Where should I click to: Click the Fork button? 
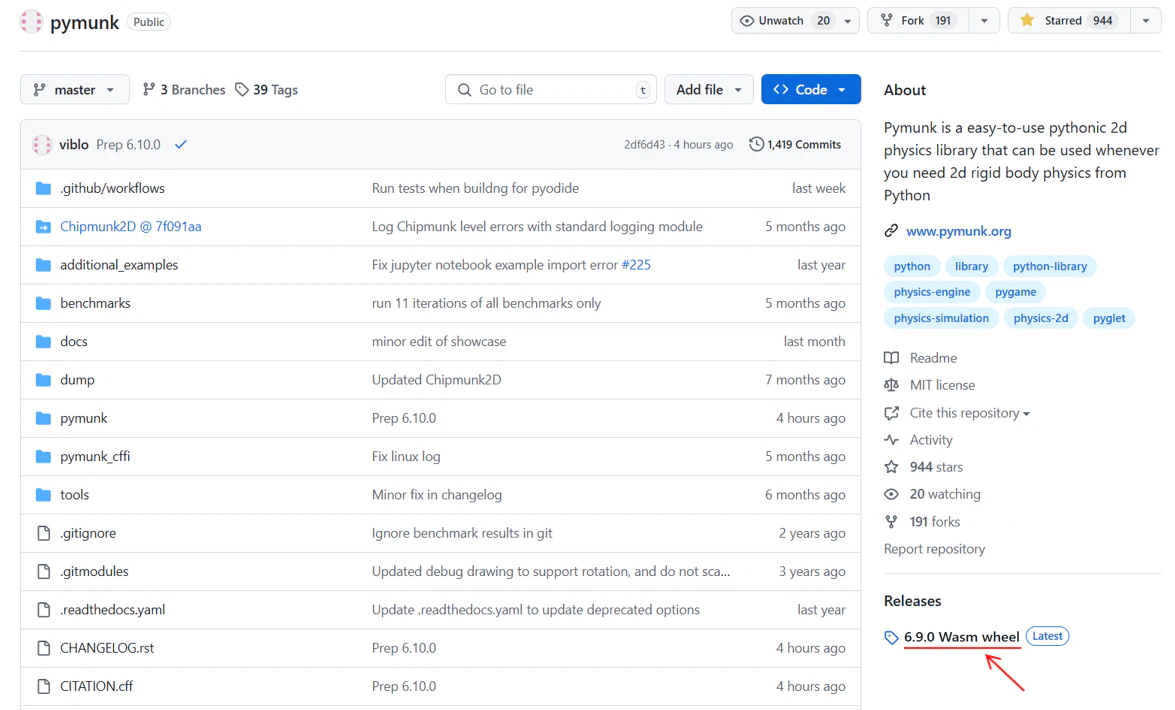click(918, 20)
